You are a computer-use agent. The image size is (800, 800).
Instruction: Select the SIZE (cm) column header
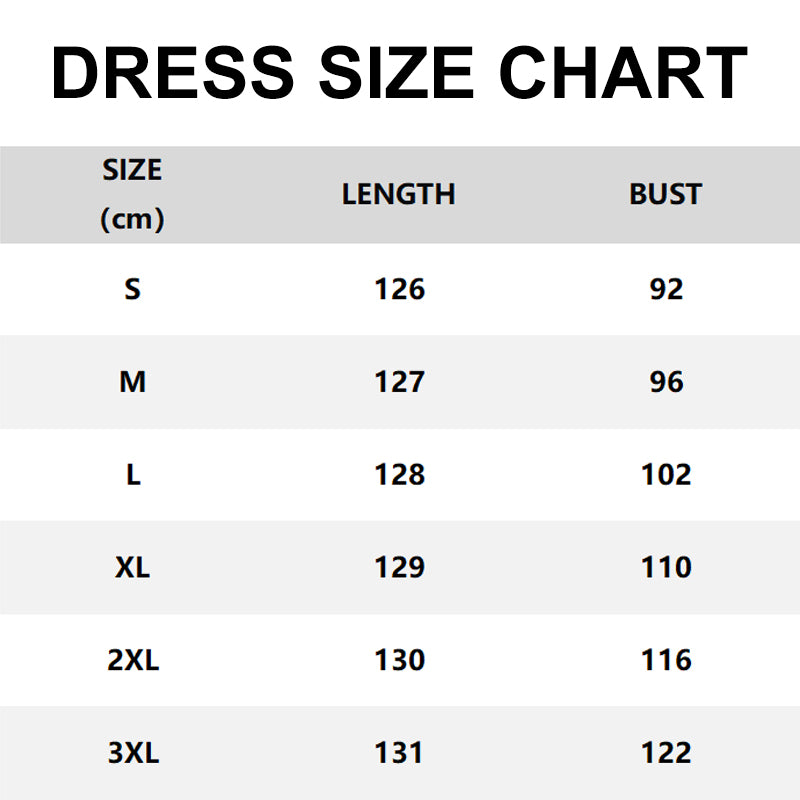click(132, 194)
